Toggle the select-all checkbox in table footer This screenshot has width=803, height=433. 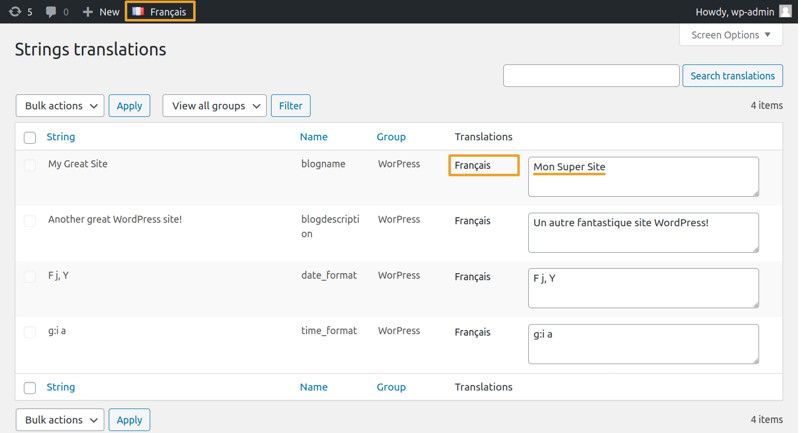[x=30, y=388]
